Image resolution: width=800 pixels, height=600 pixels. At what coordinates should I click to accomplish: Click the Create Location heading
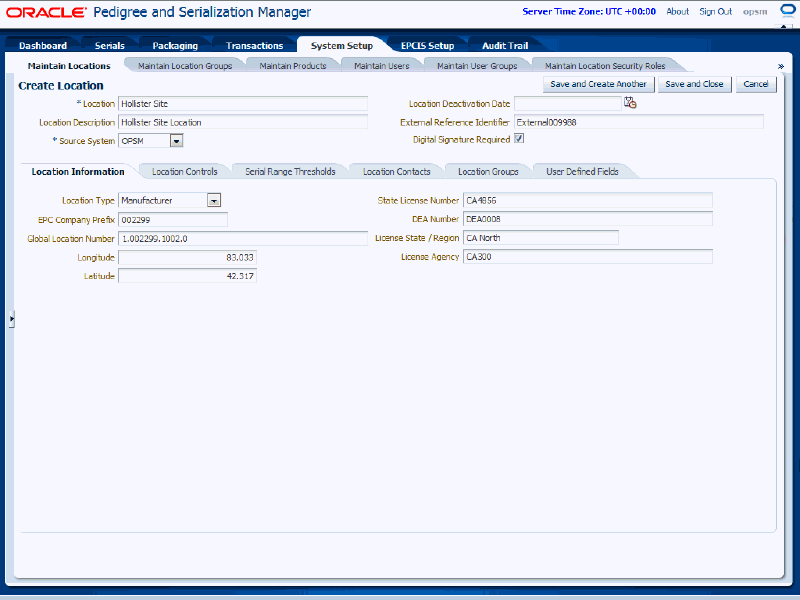point(61,86)
